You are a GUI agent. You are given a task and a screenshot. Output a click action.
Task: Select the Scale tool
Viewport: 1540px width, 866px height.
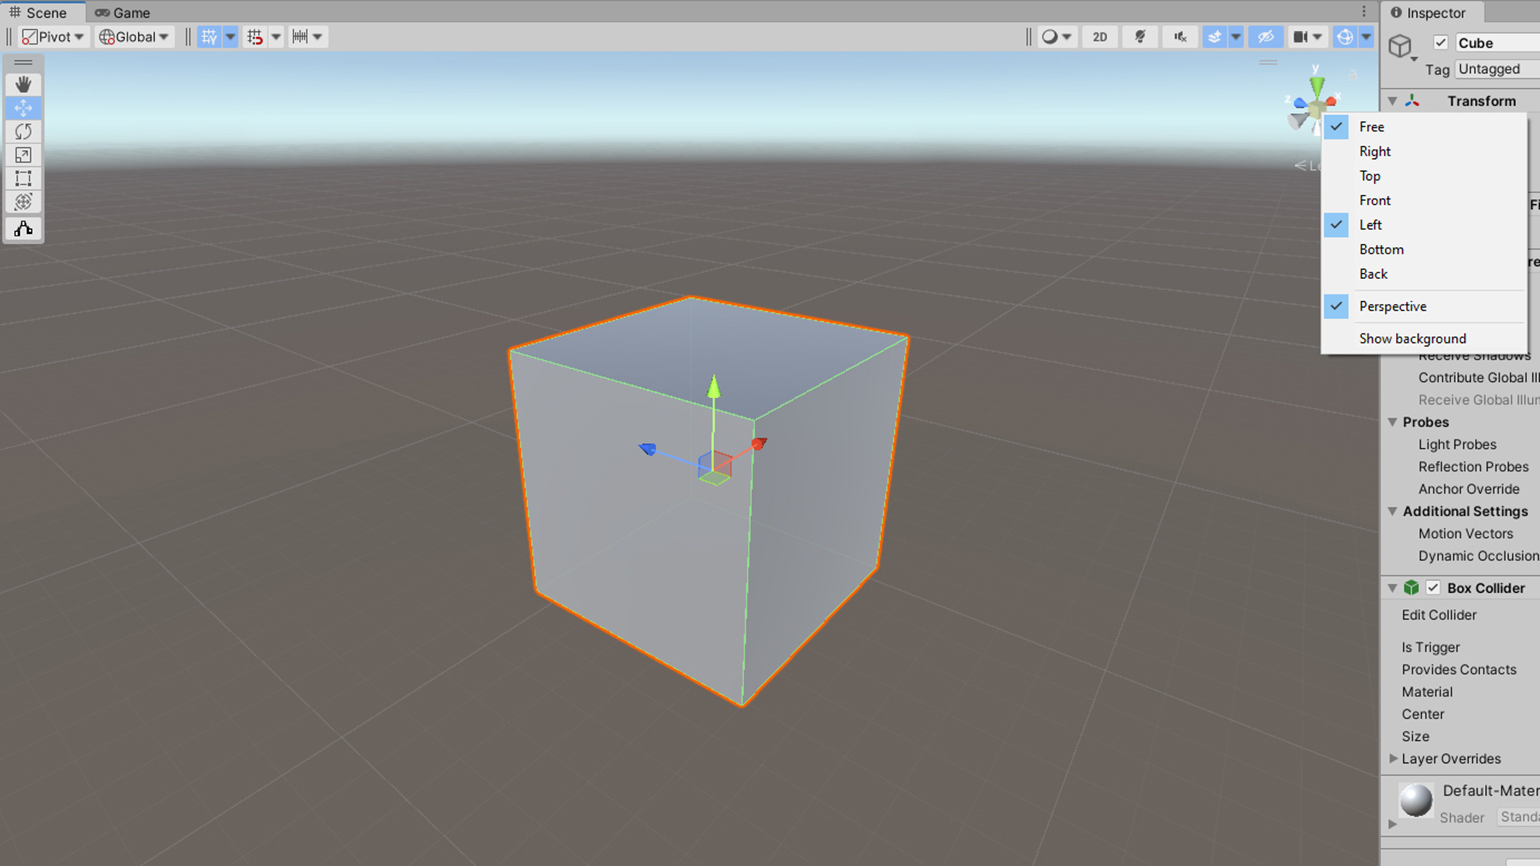[23, 155]
